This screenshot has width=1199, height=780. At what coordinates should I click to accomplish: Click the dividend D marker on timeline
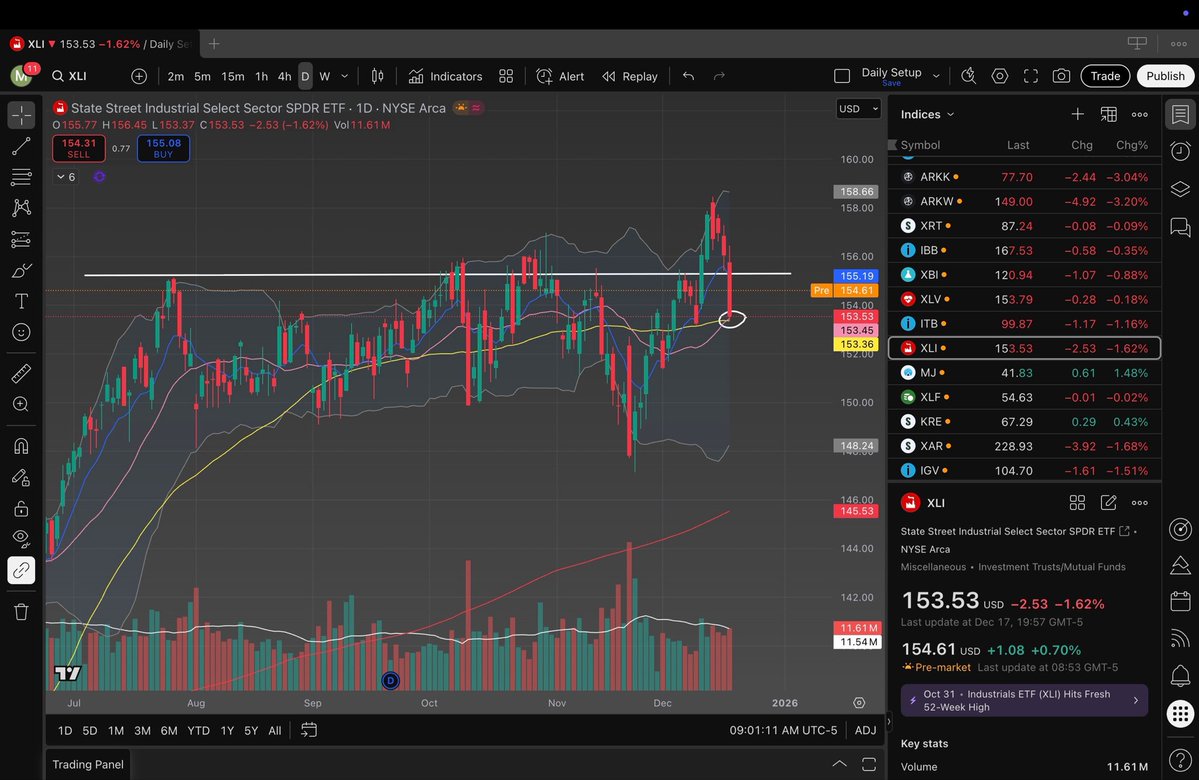(390, 681)
